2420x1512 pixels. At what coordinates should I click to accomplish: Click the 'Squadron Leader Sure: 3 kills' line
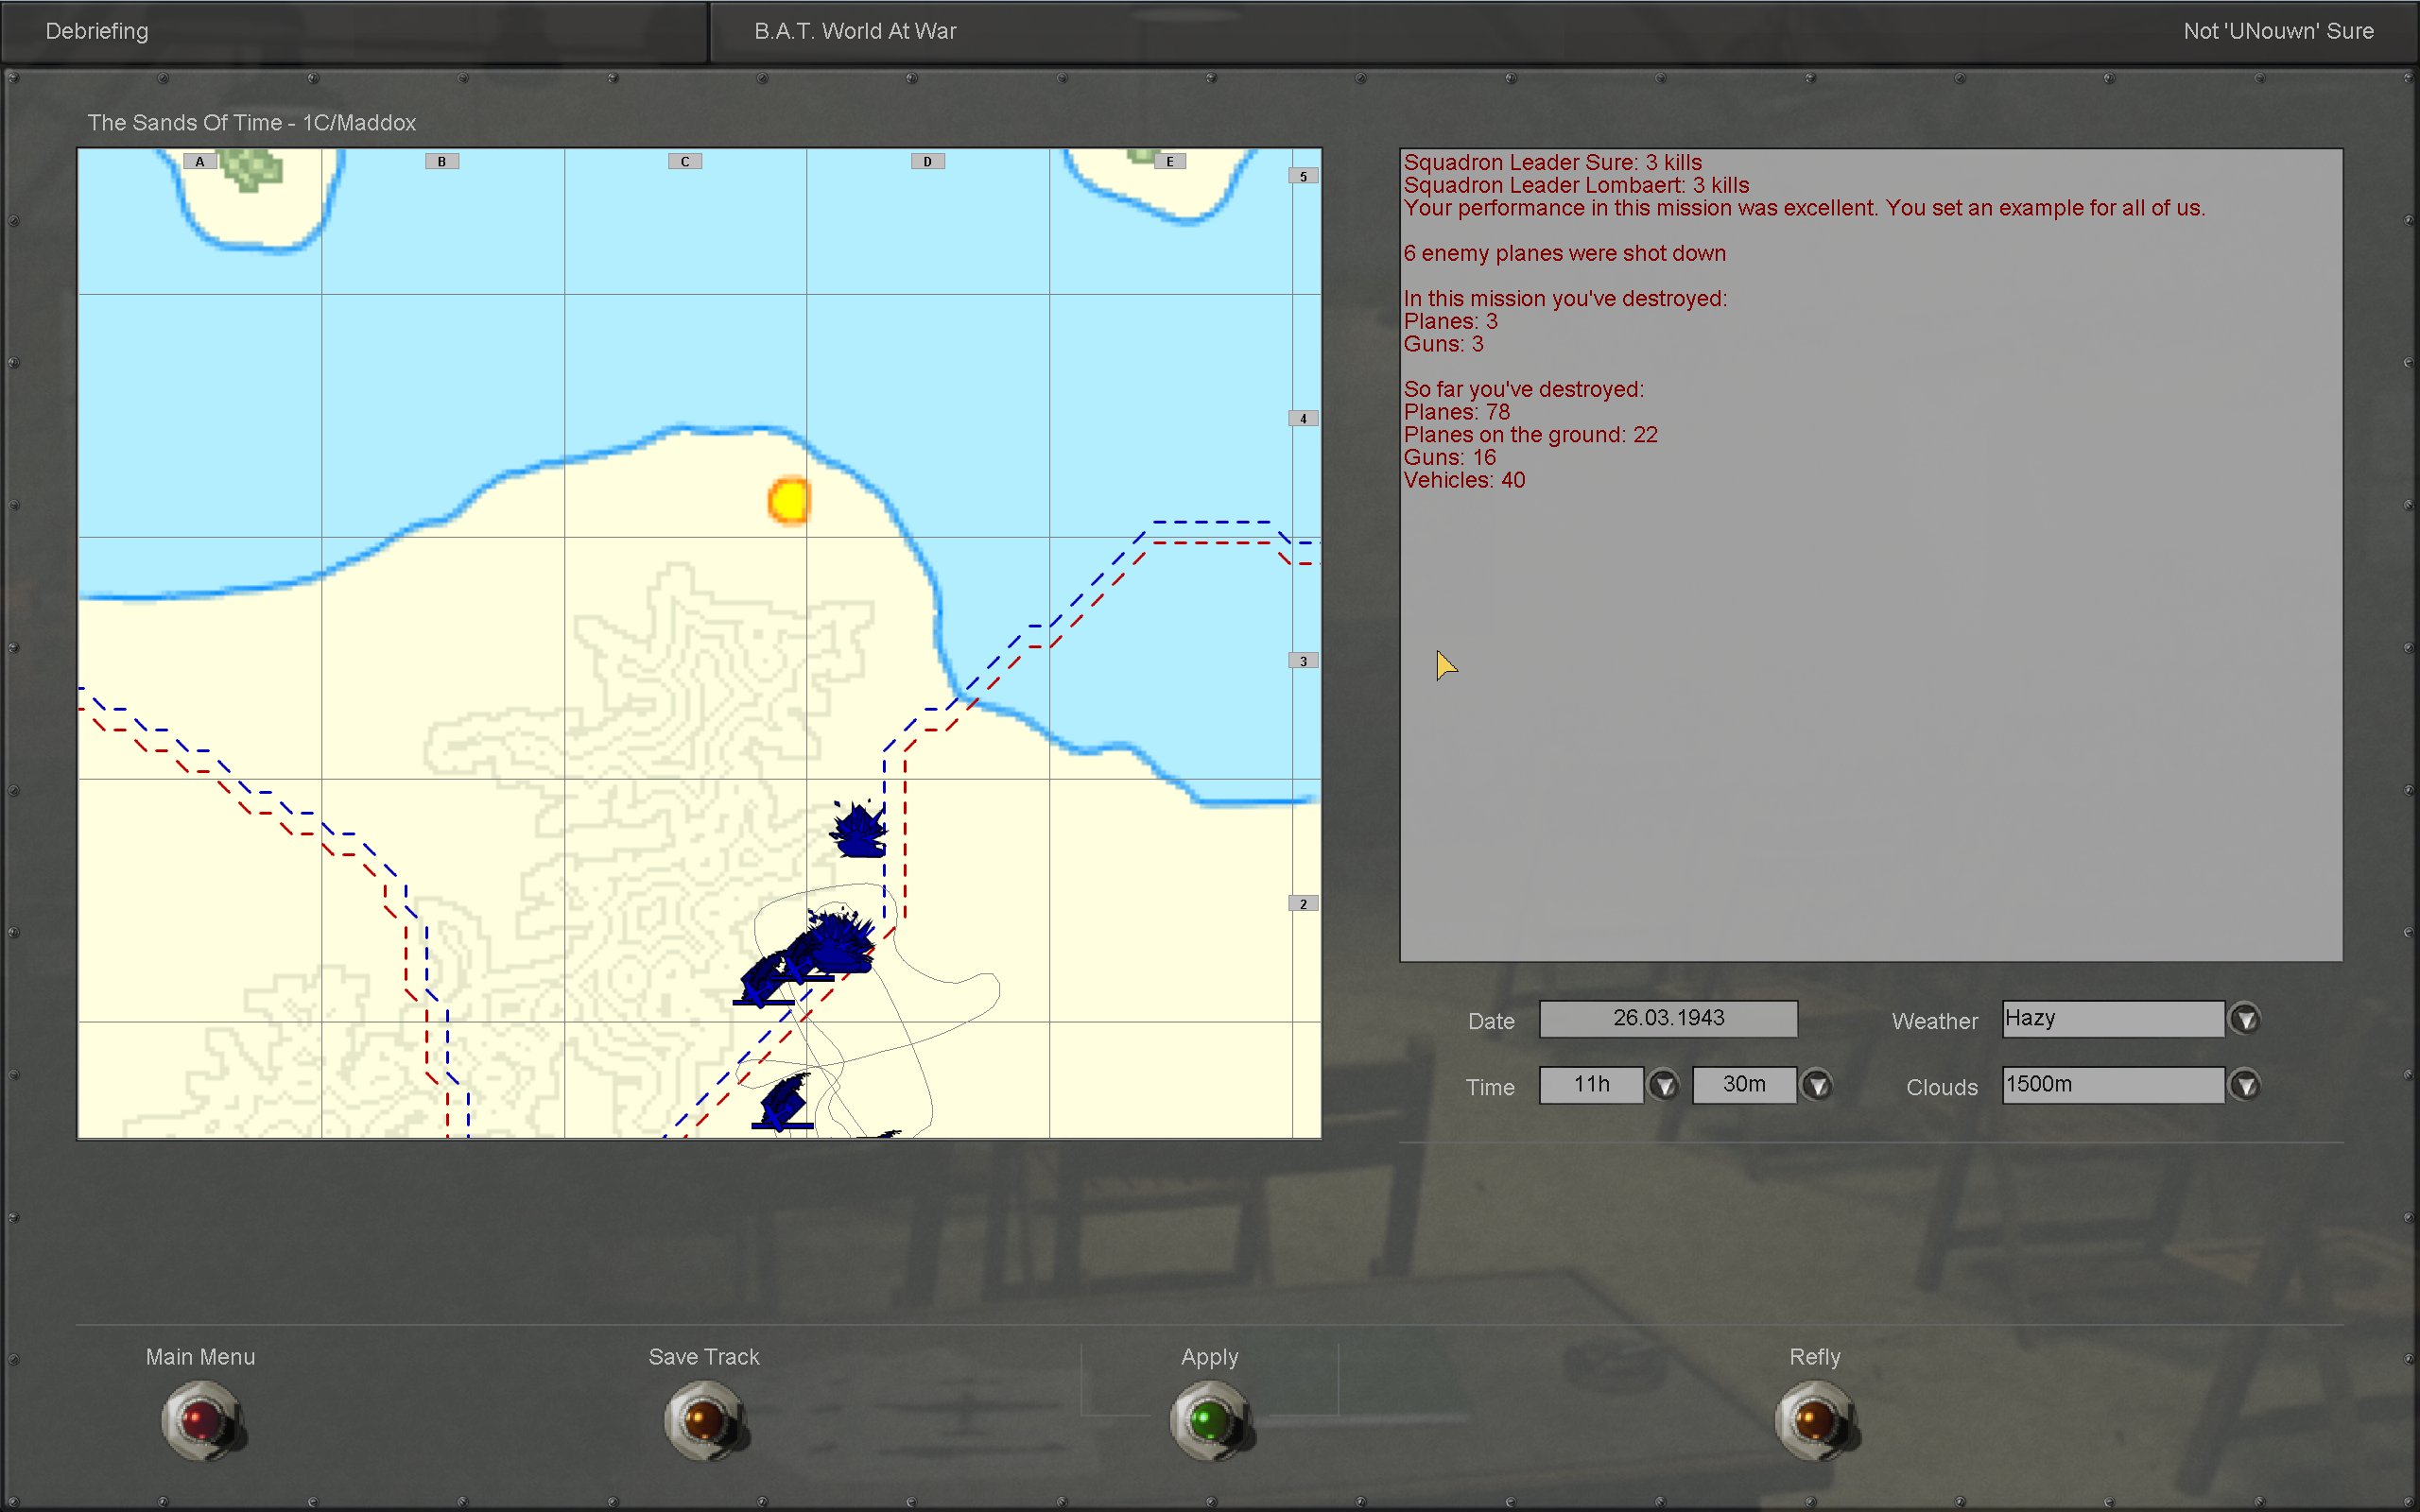1552,162
